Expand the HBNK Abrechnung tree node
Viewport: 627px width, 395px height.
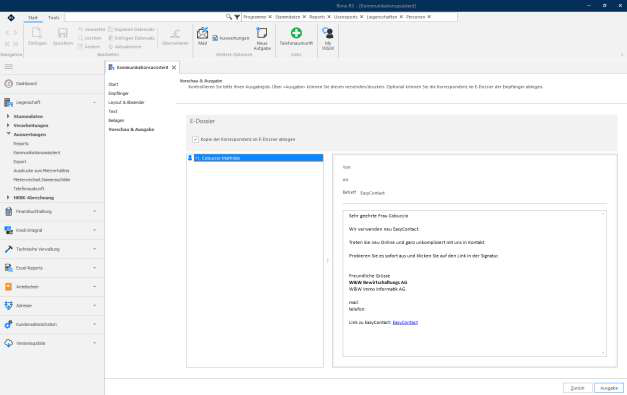[x=8, y=198]
